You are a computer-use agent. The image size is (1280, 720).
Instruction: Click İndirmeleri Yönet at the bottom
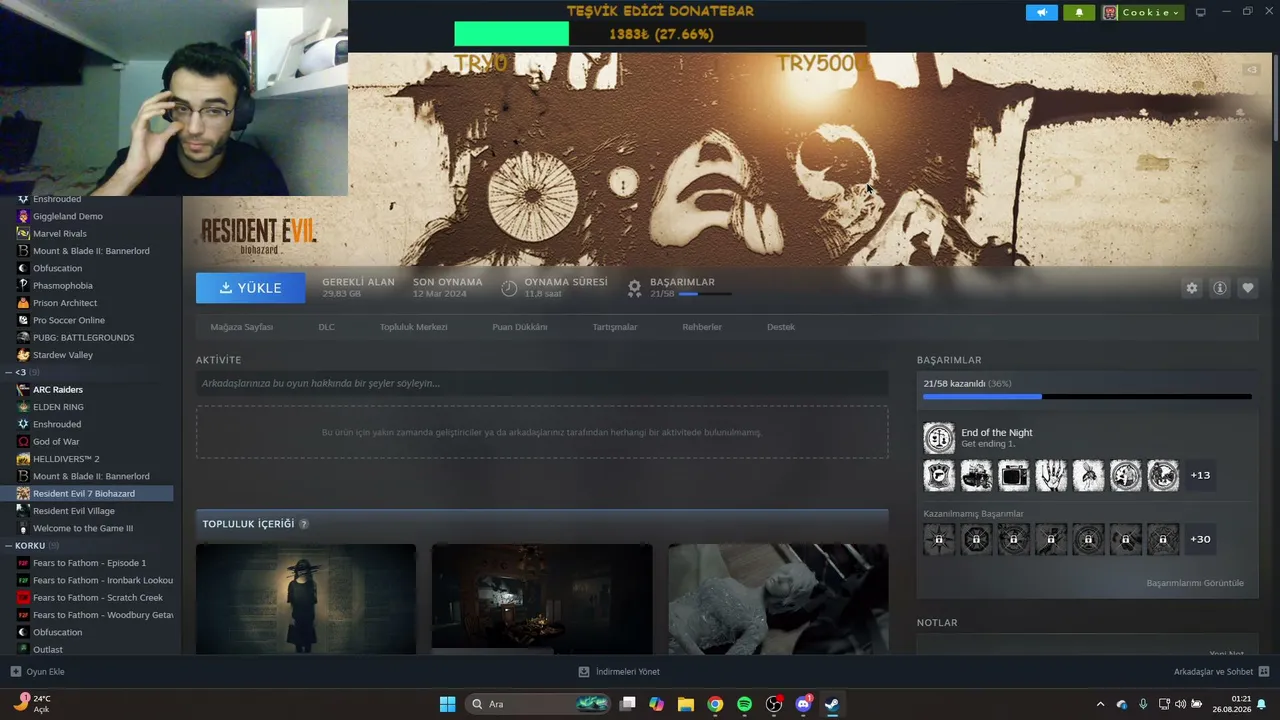[x=627, y=672]
